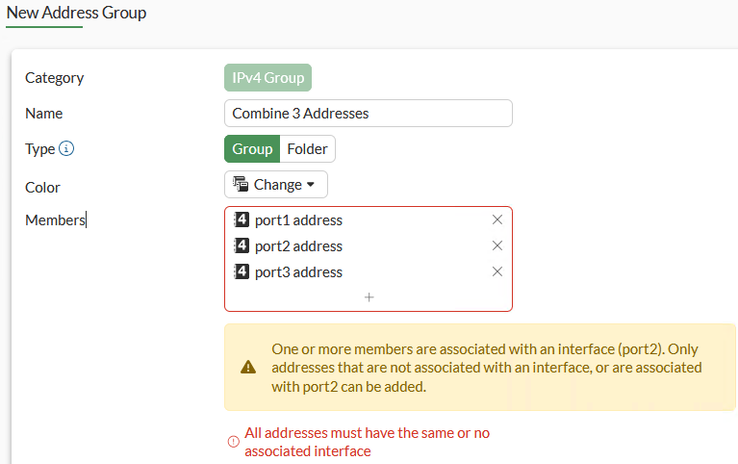Click the IPv4 Group category button
The image size is (738, 464).
click(x=268, y=78)
